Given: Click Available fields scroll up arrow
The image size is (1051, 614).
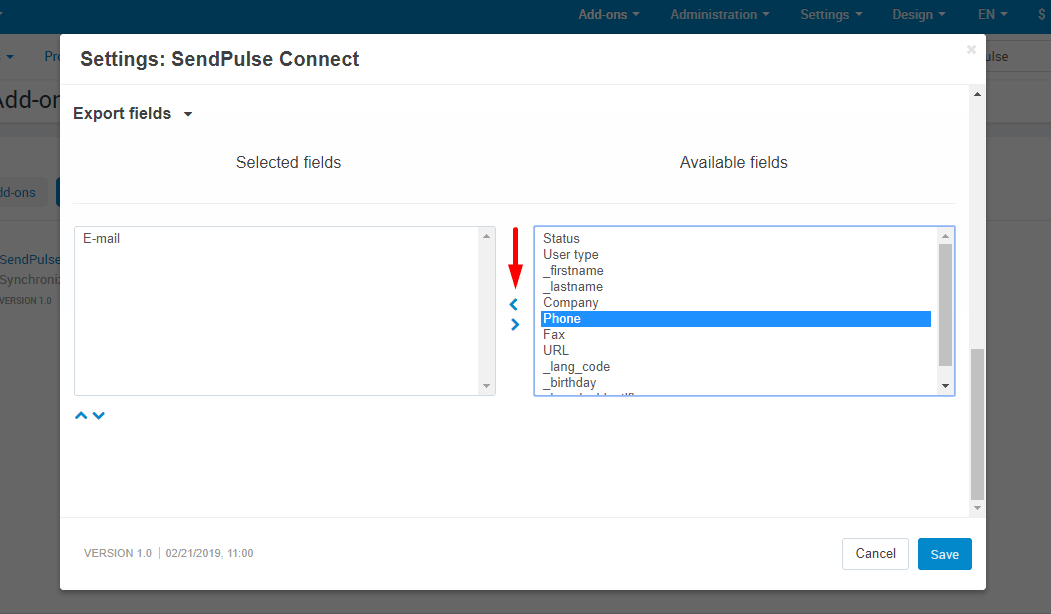Looking at the screenshot, I should point(945,236).
